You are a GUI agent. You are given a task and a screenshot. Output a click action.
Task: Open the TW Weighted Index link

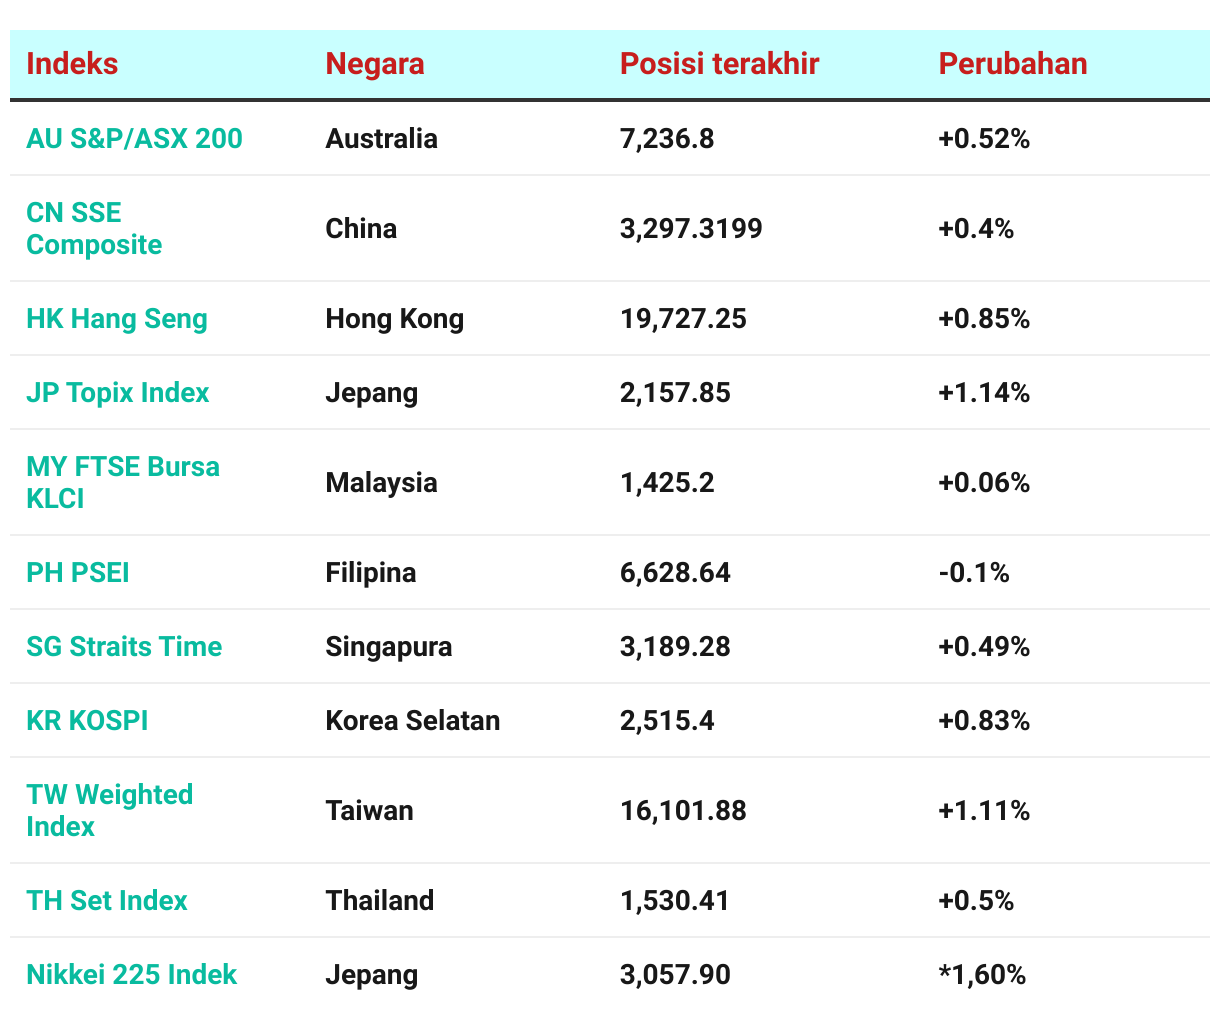(x=110, y=810)
